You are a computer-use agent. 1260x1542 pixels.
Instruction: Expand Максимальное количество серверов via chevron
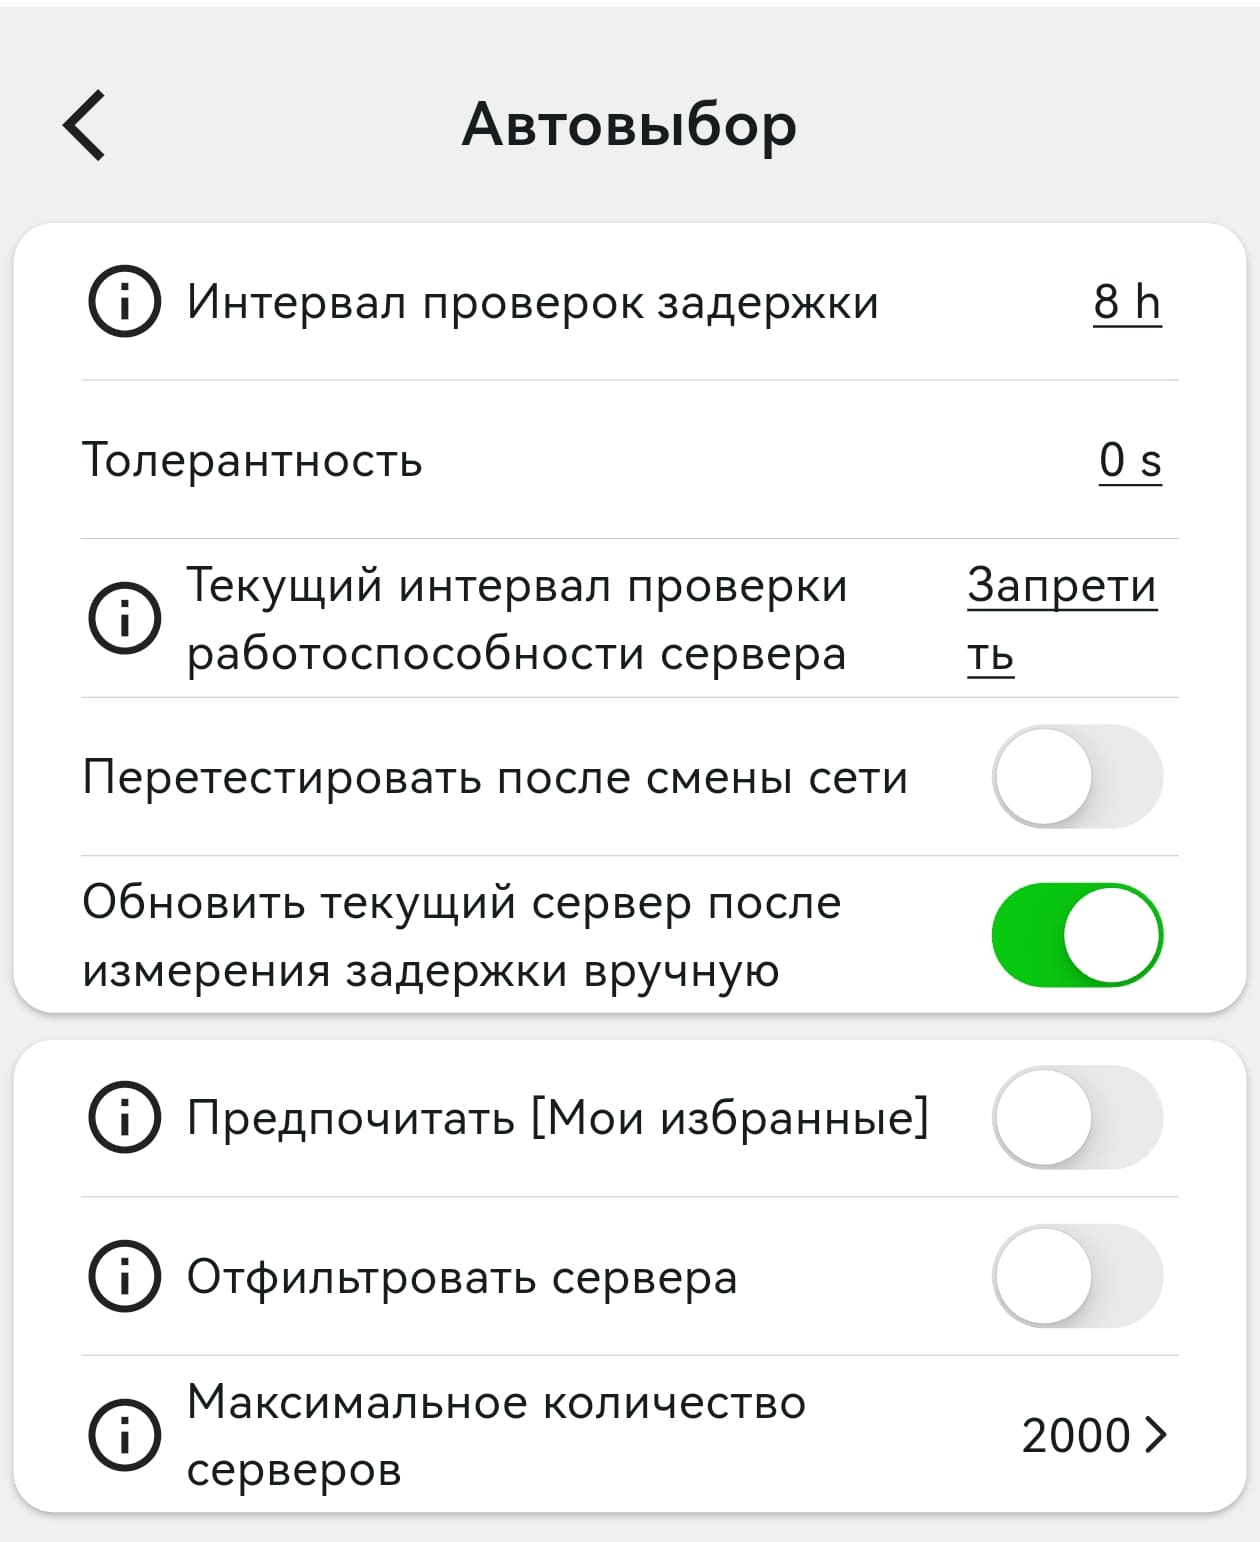pos(1154,1436)
